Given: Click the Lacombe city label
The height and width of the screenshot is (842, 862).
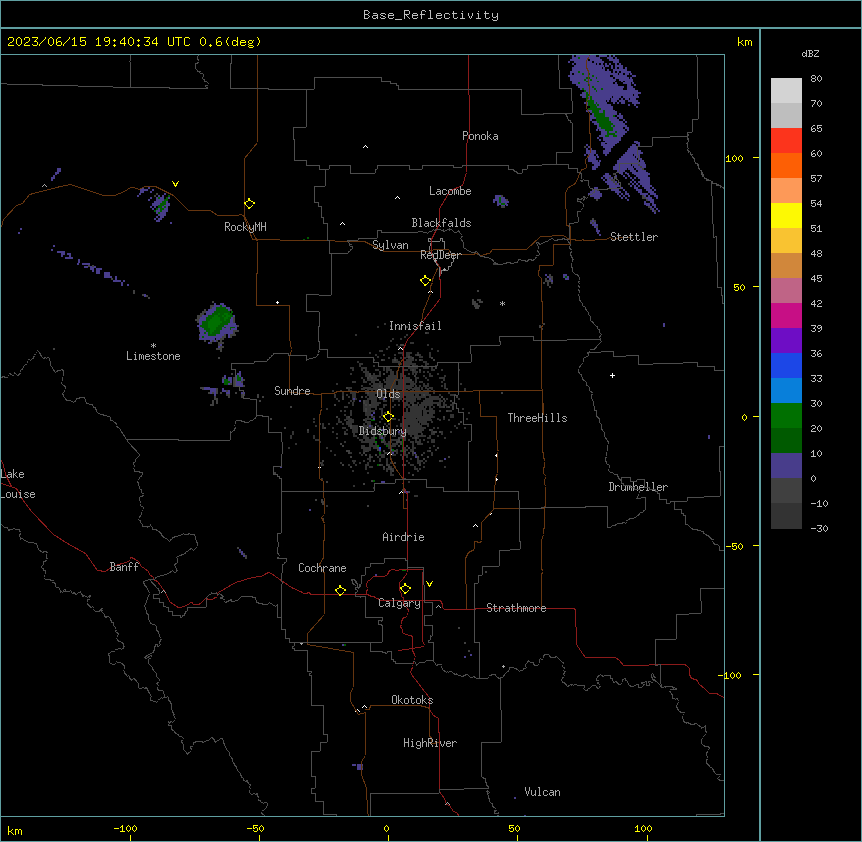Looking at the screenshot, I should [x=450, y=191].
